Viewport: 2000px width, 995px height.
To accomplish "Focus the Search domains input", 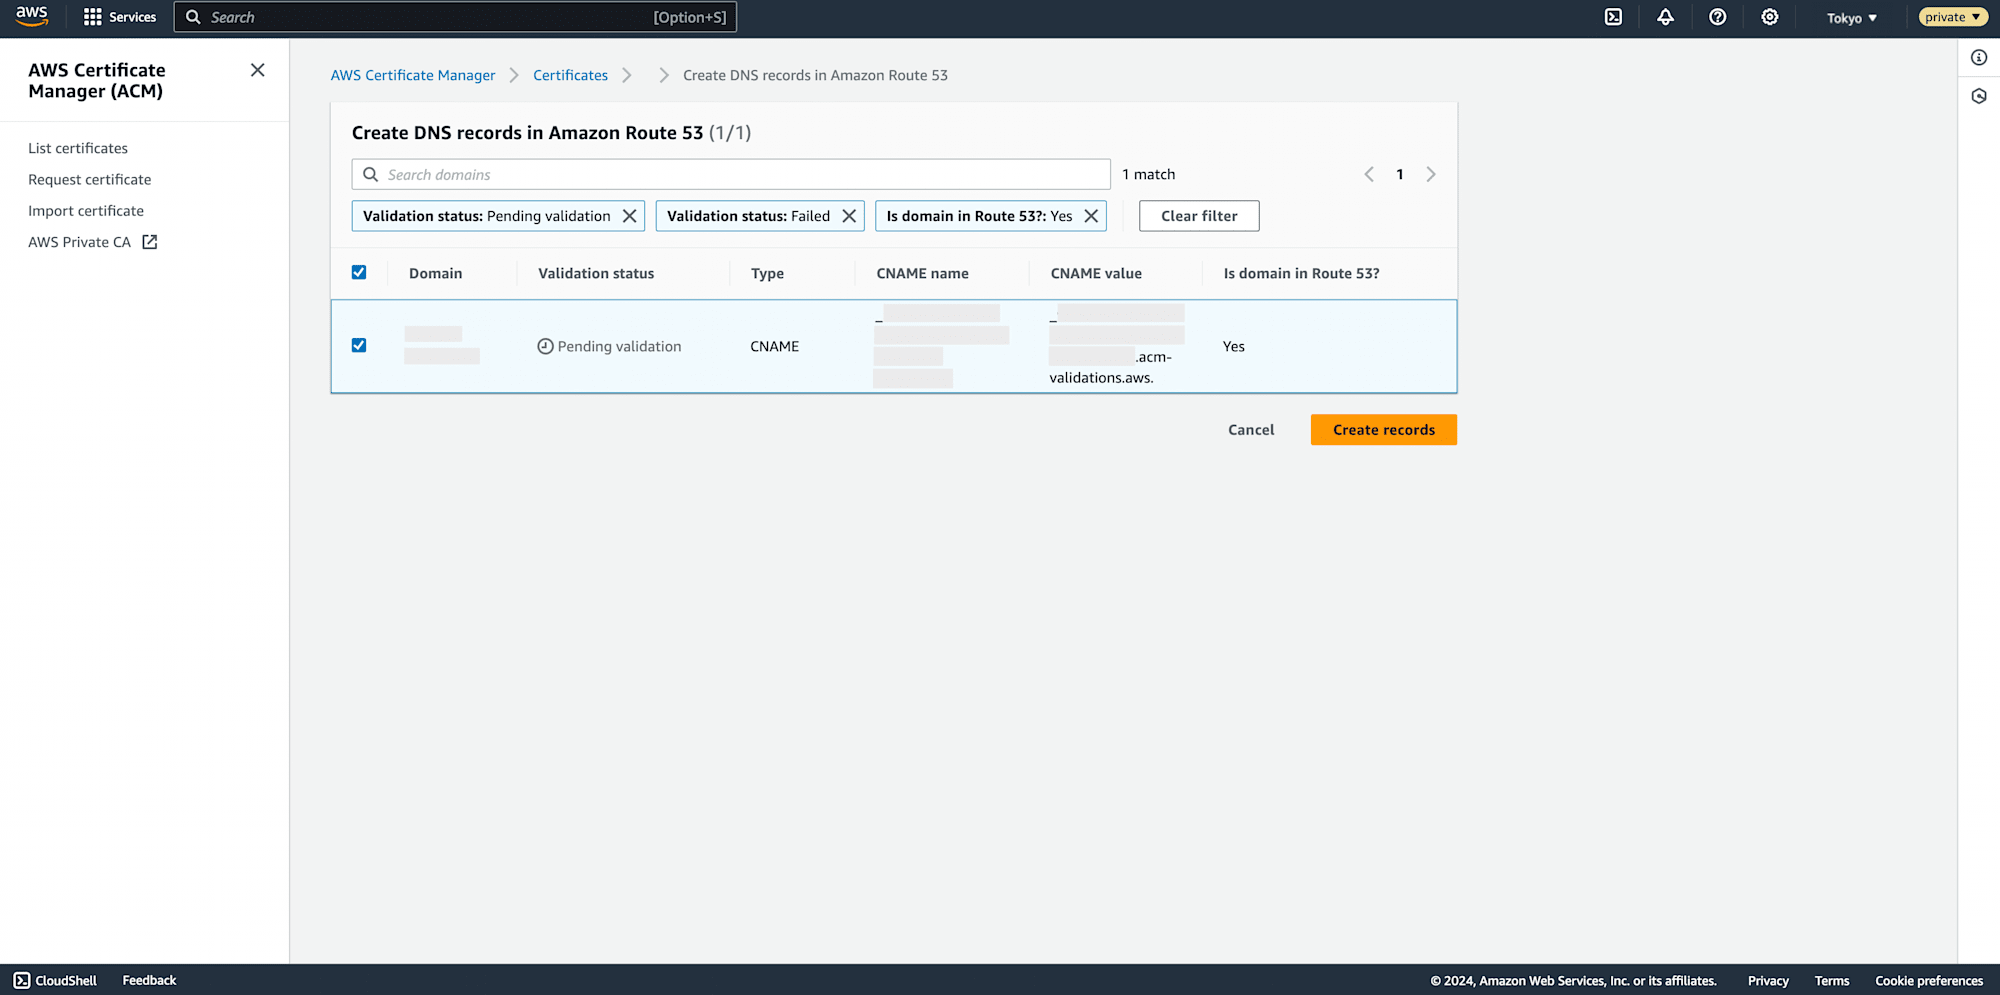I will pyautogui.click(x=731, y=174).
